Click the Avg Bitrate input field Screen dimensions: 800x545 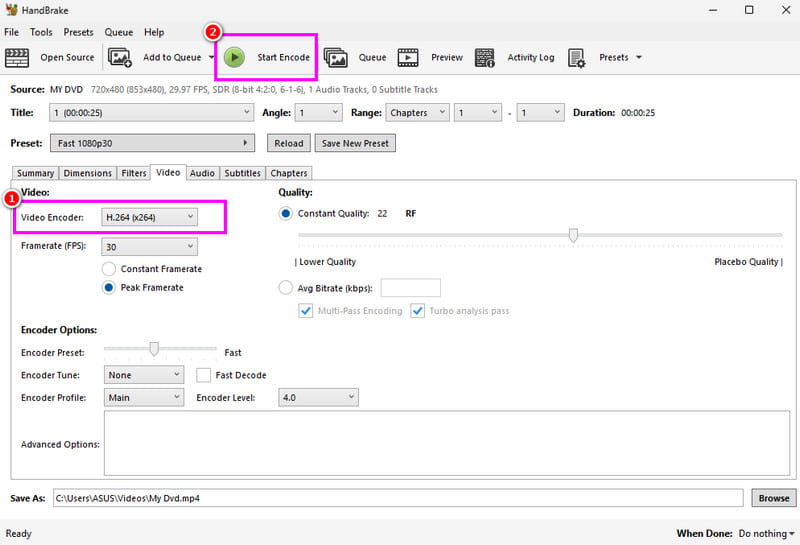[411, 288]
